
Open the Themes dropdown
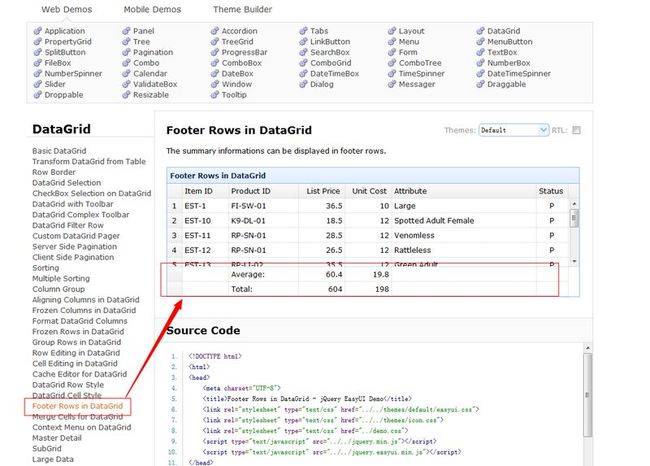coord(514,130)
